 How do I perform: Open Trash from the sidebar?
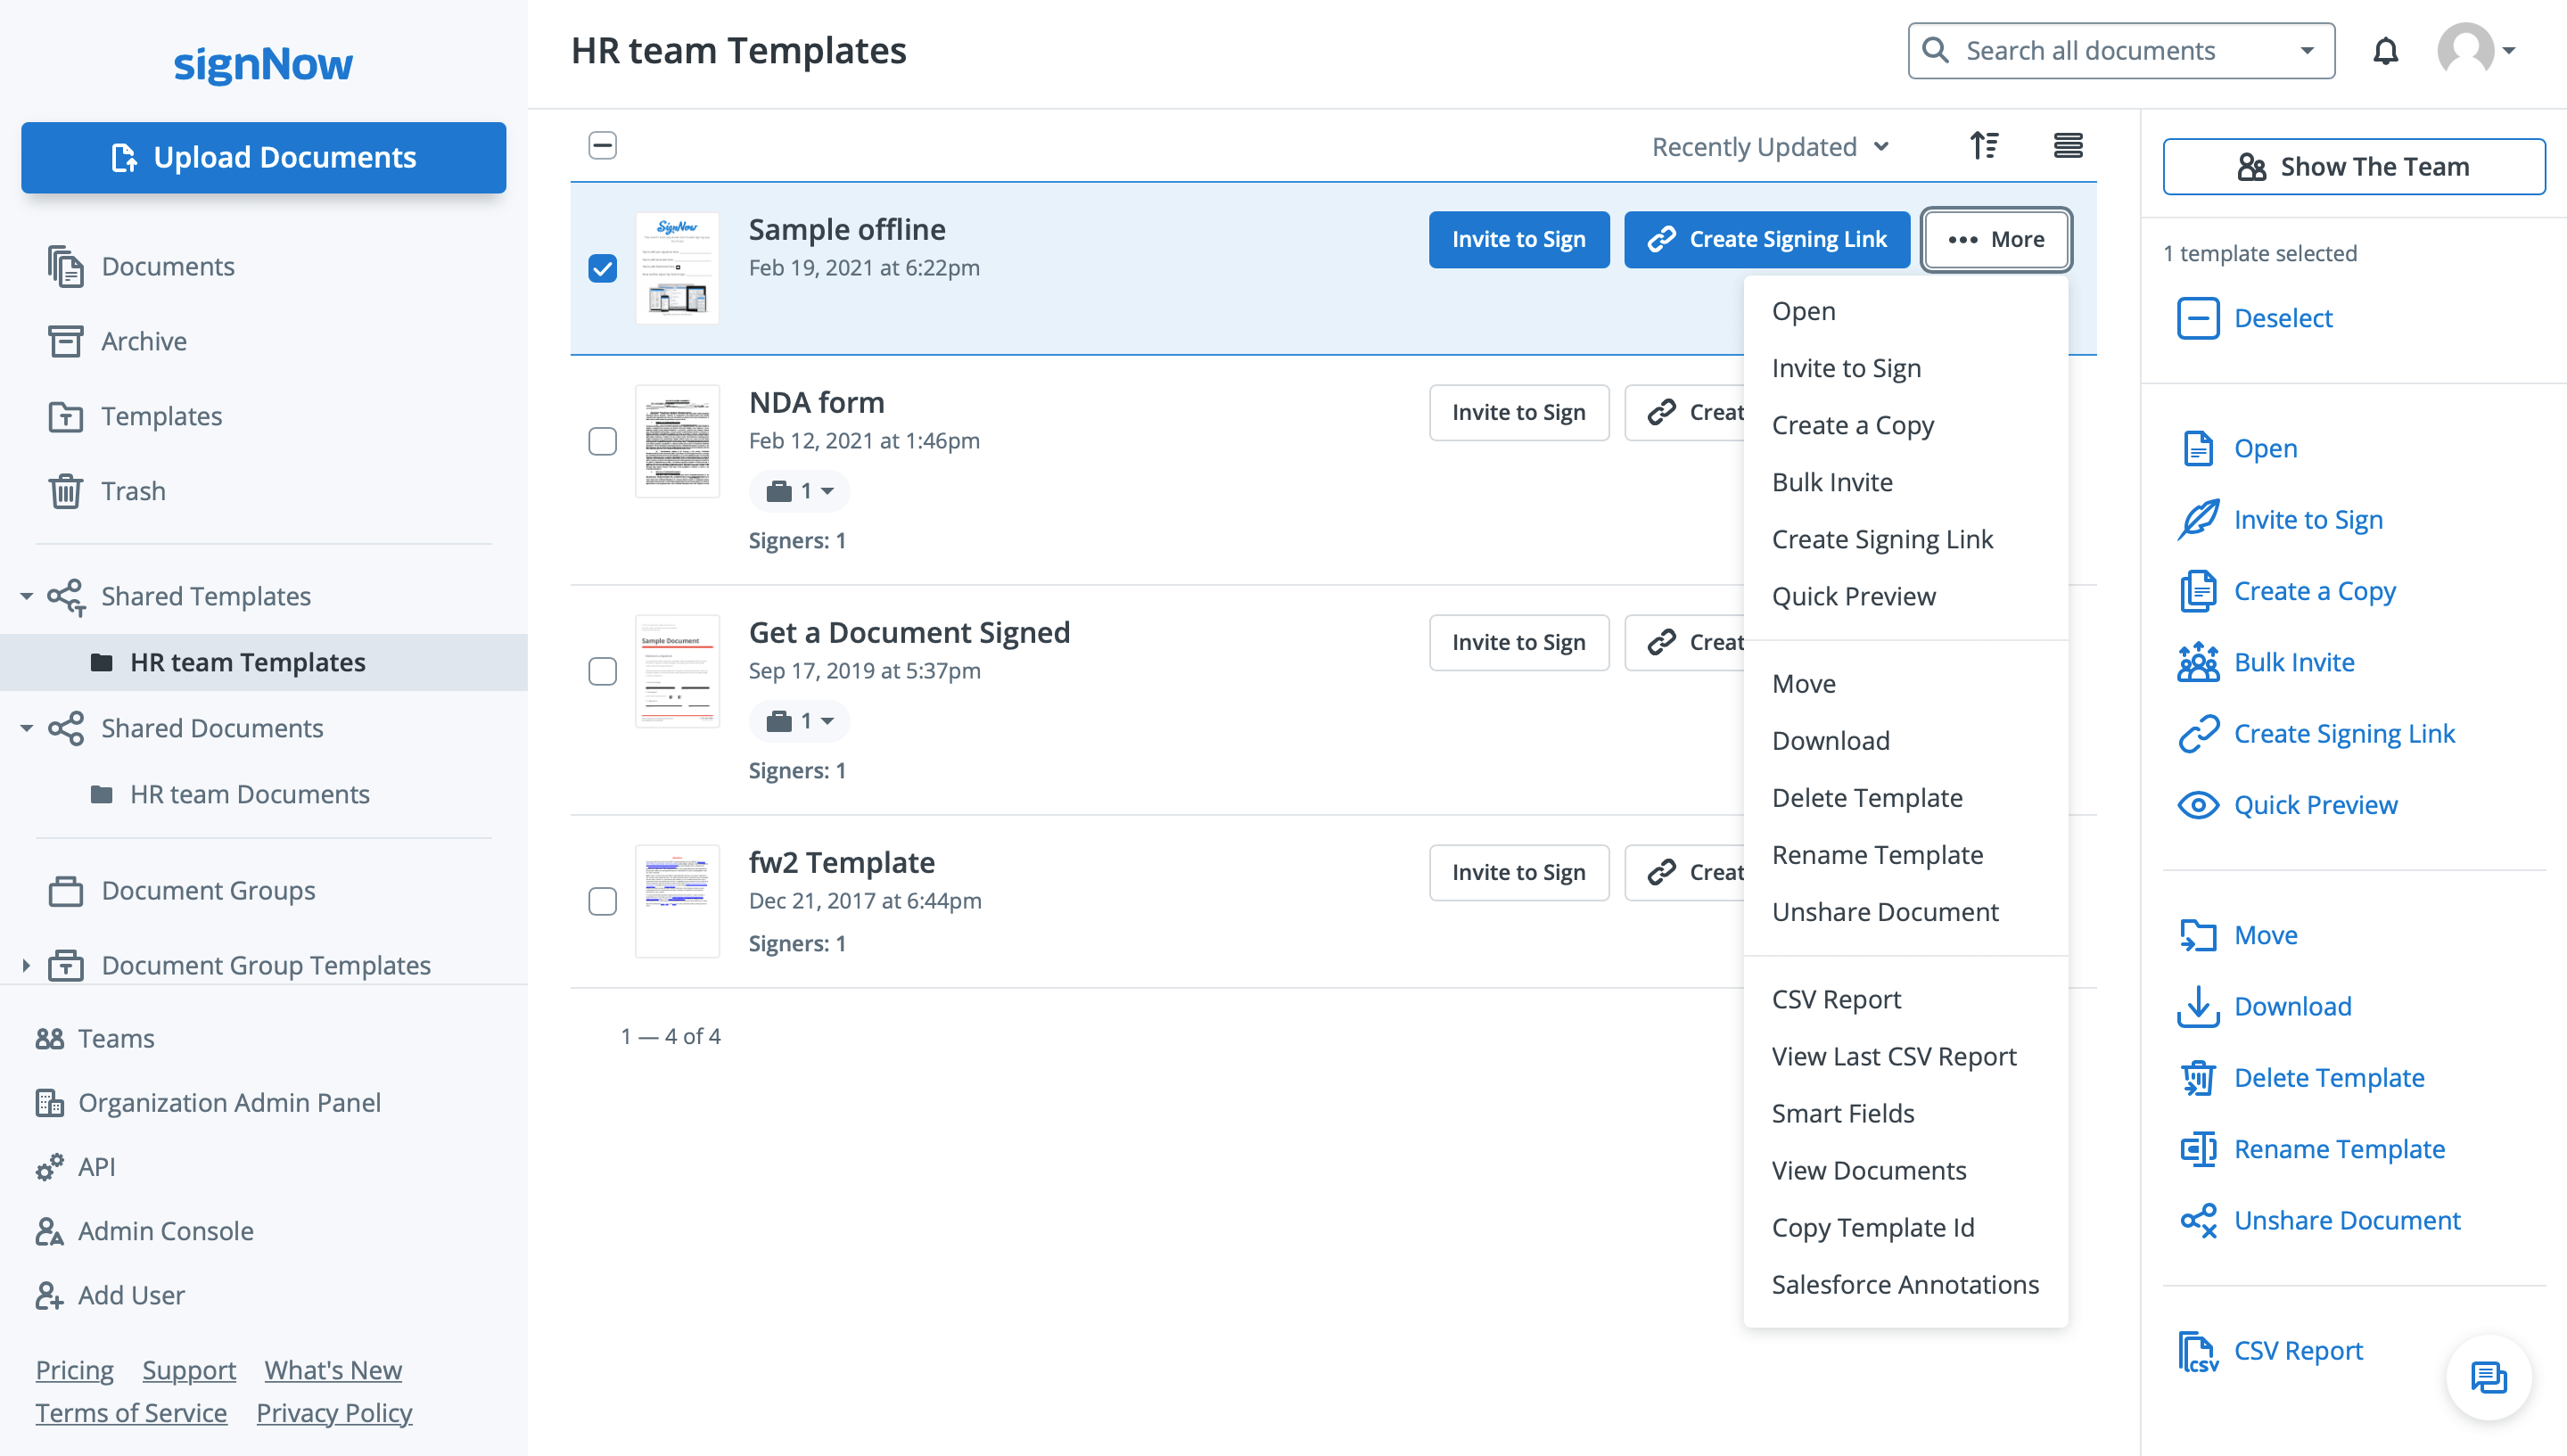pos(133,491)
